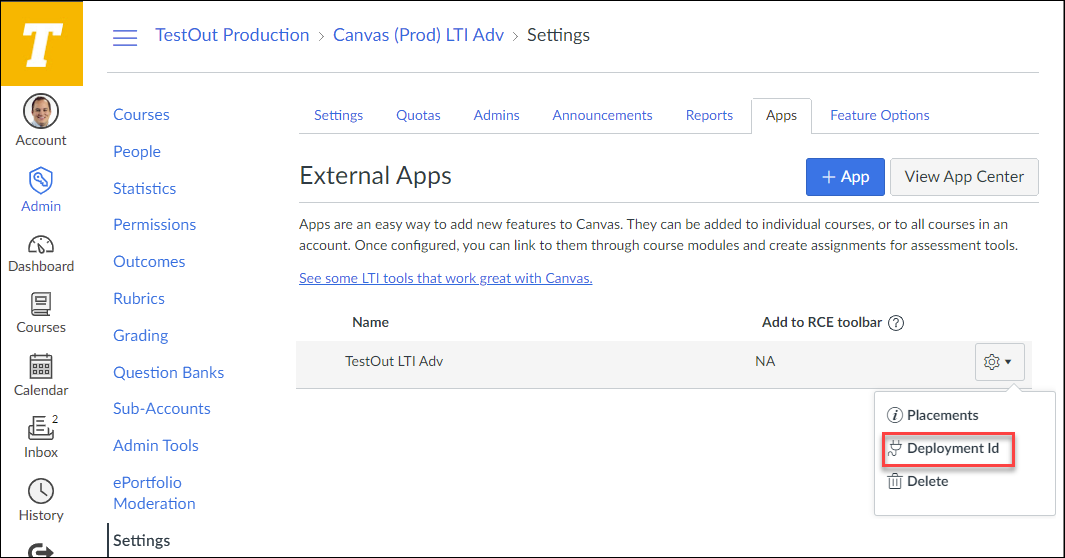Switch to the Reports tab
The height and width of the screenshot is (558, 1065).
click(709, 115)
